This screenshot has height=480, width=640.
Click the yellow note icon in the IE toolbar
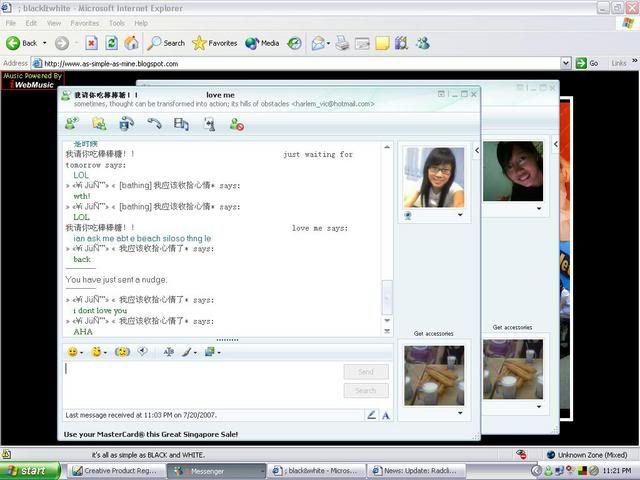point(382,43)
